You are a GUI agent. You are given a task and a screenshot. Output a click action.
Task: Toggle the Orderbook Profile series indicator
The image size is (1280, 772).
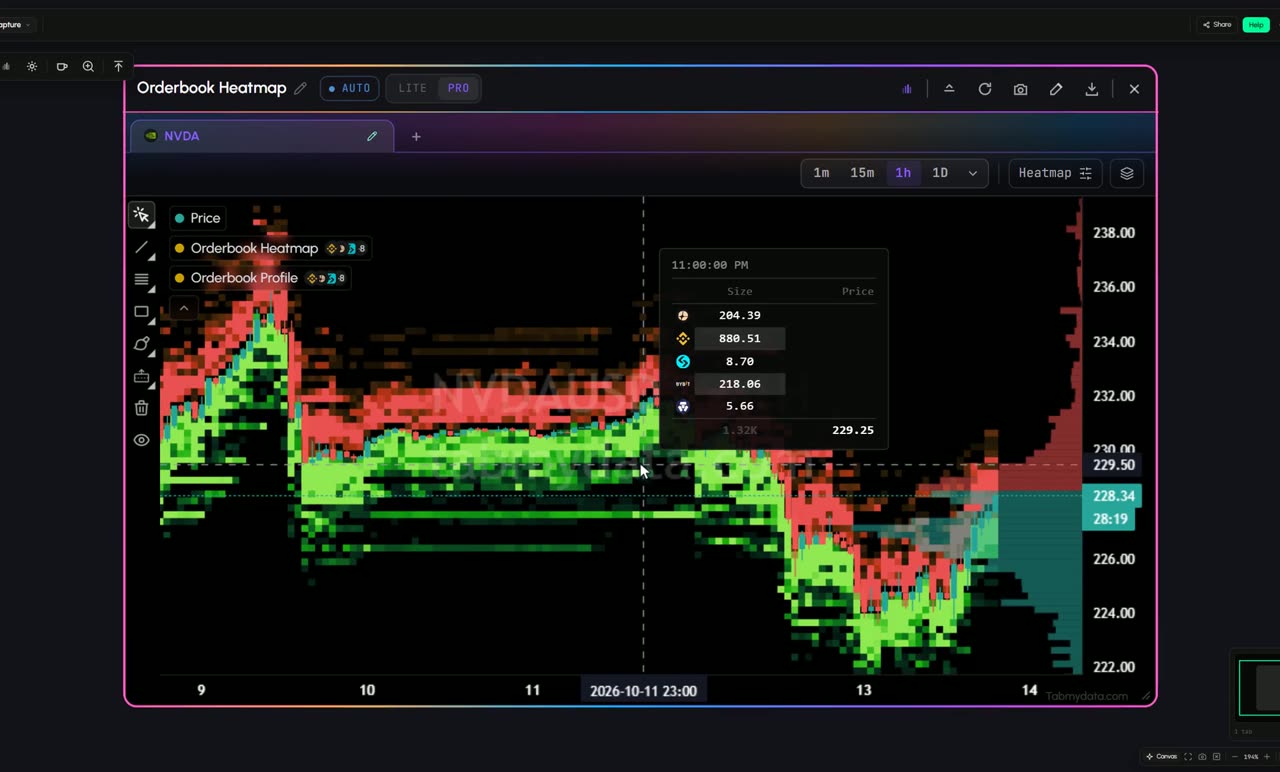tap(260, 278)
